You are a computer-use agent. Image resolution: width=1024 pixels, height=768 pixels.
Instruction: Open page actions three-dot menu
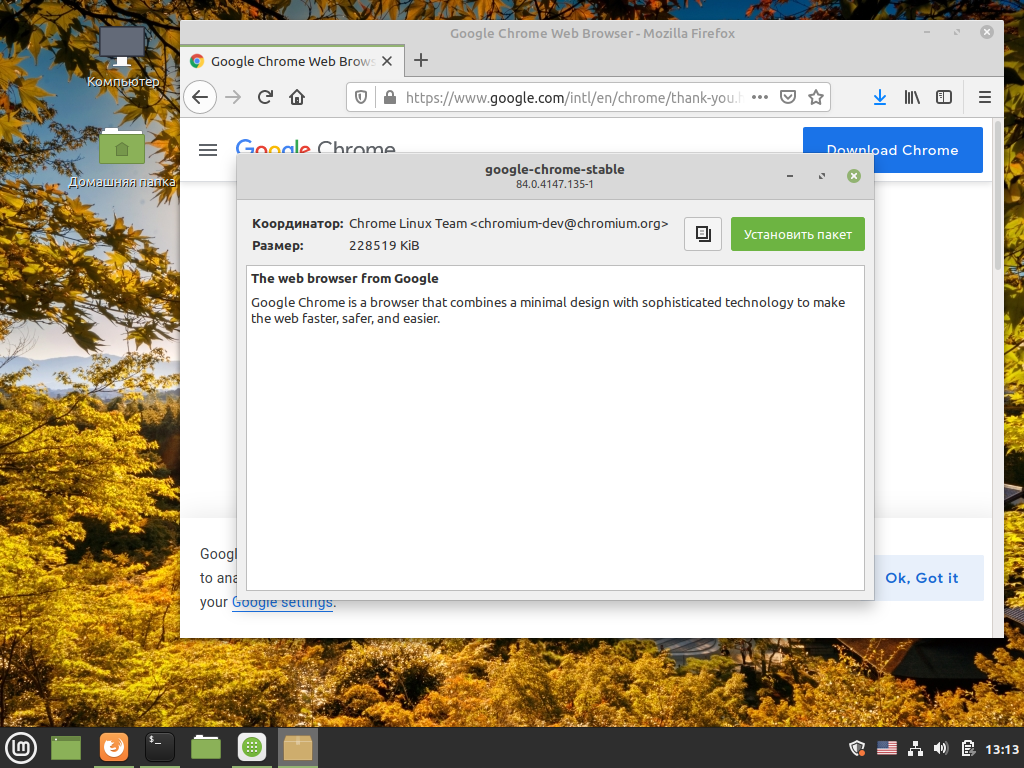click(760, 97)
